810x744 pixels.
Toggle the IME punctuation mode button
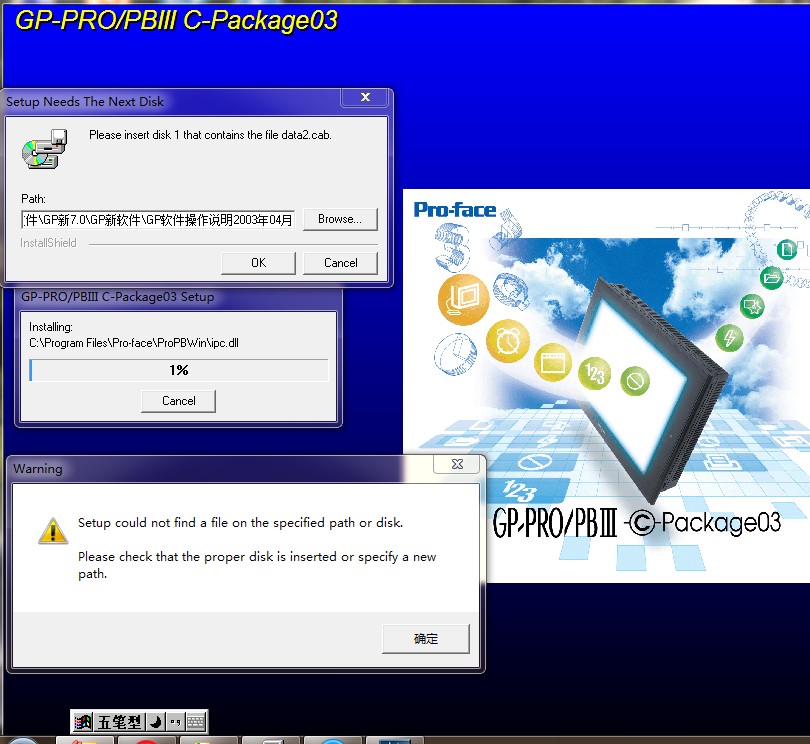pos(176,721)
